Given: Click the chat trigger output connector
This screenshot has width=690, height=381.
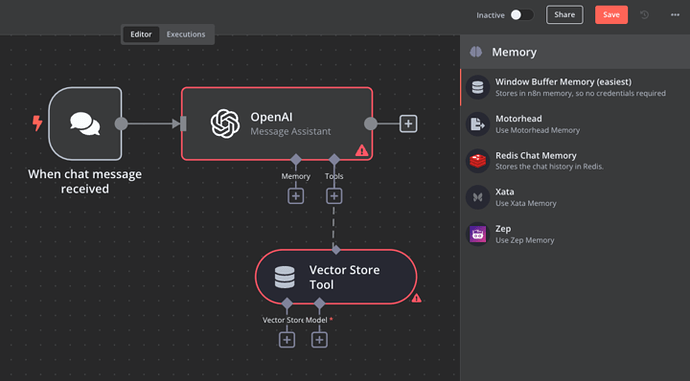Looking at the screenshot, I should coord(121,124).
